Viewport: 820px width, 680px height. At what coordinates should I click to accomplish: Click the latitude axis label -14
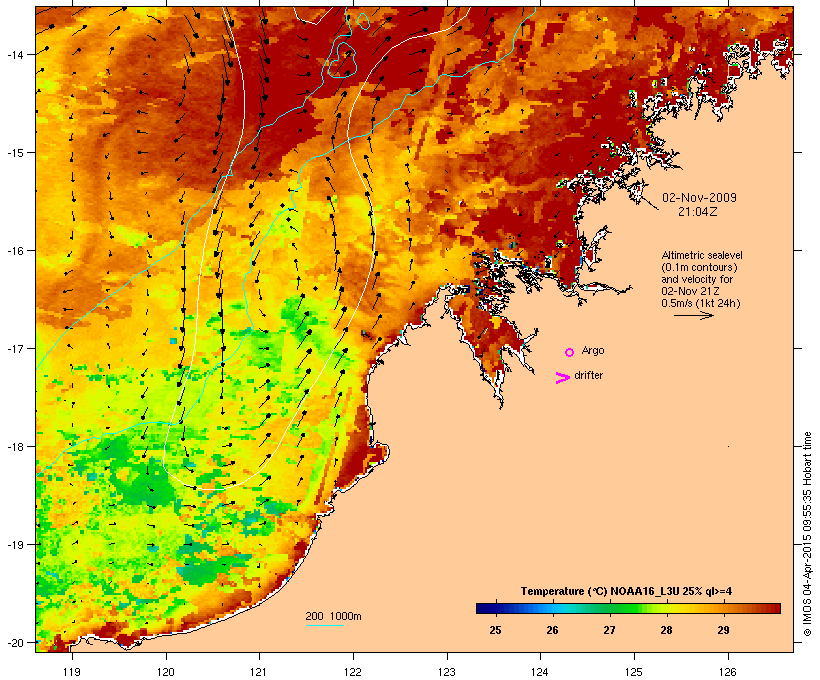tap(14, 54)
